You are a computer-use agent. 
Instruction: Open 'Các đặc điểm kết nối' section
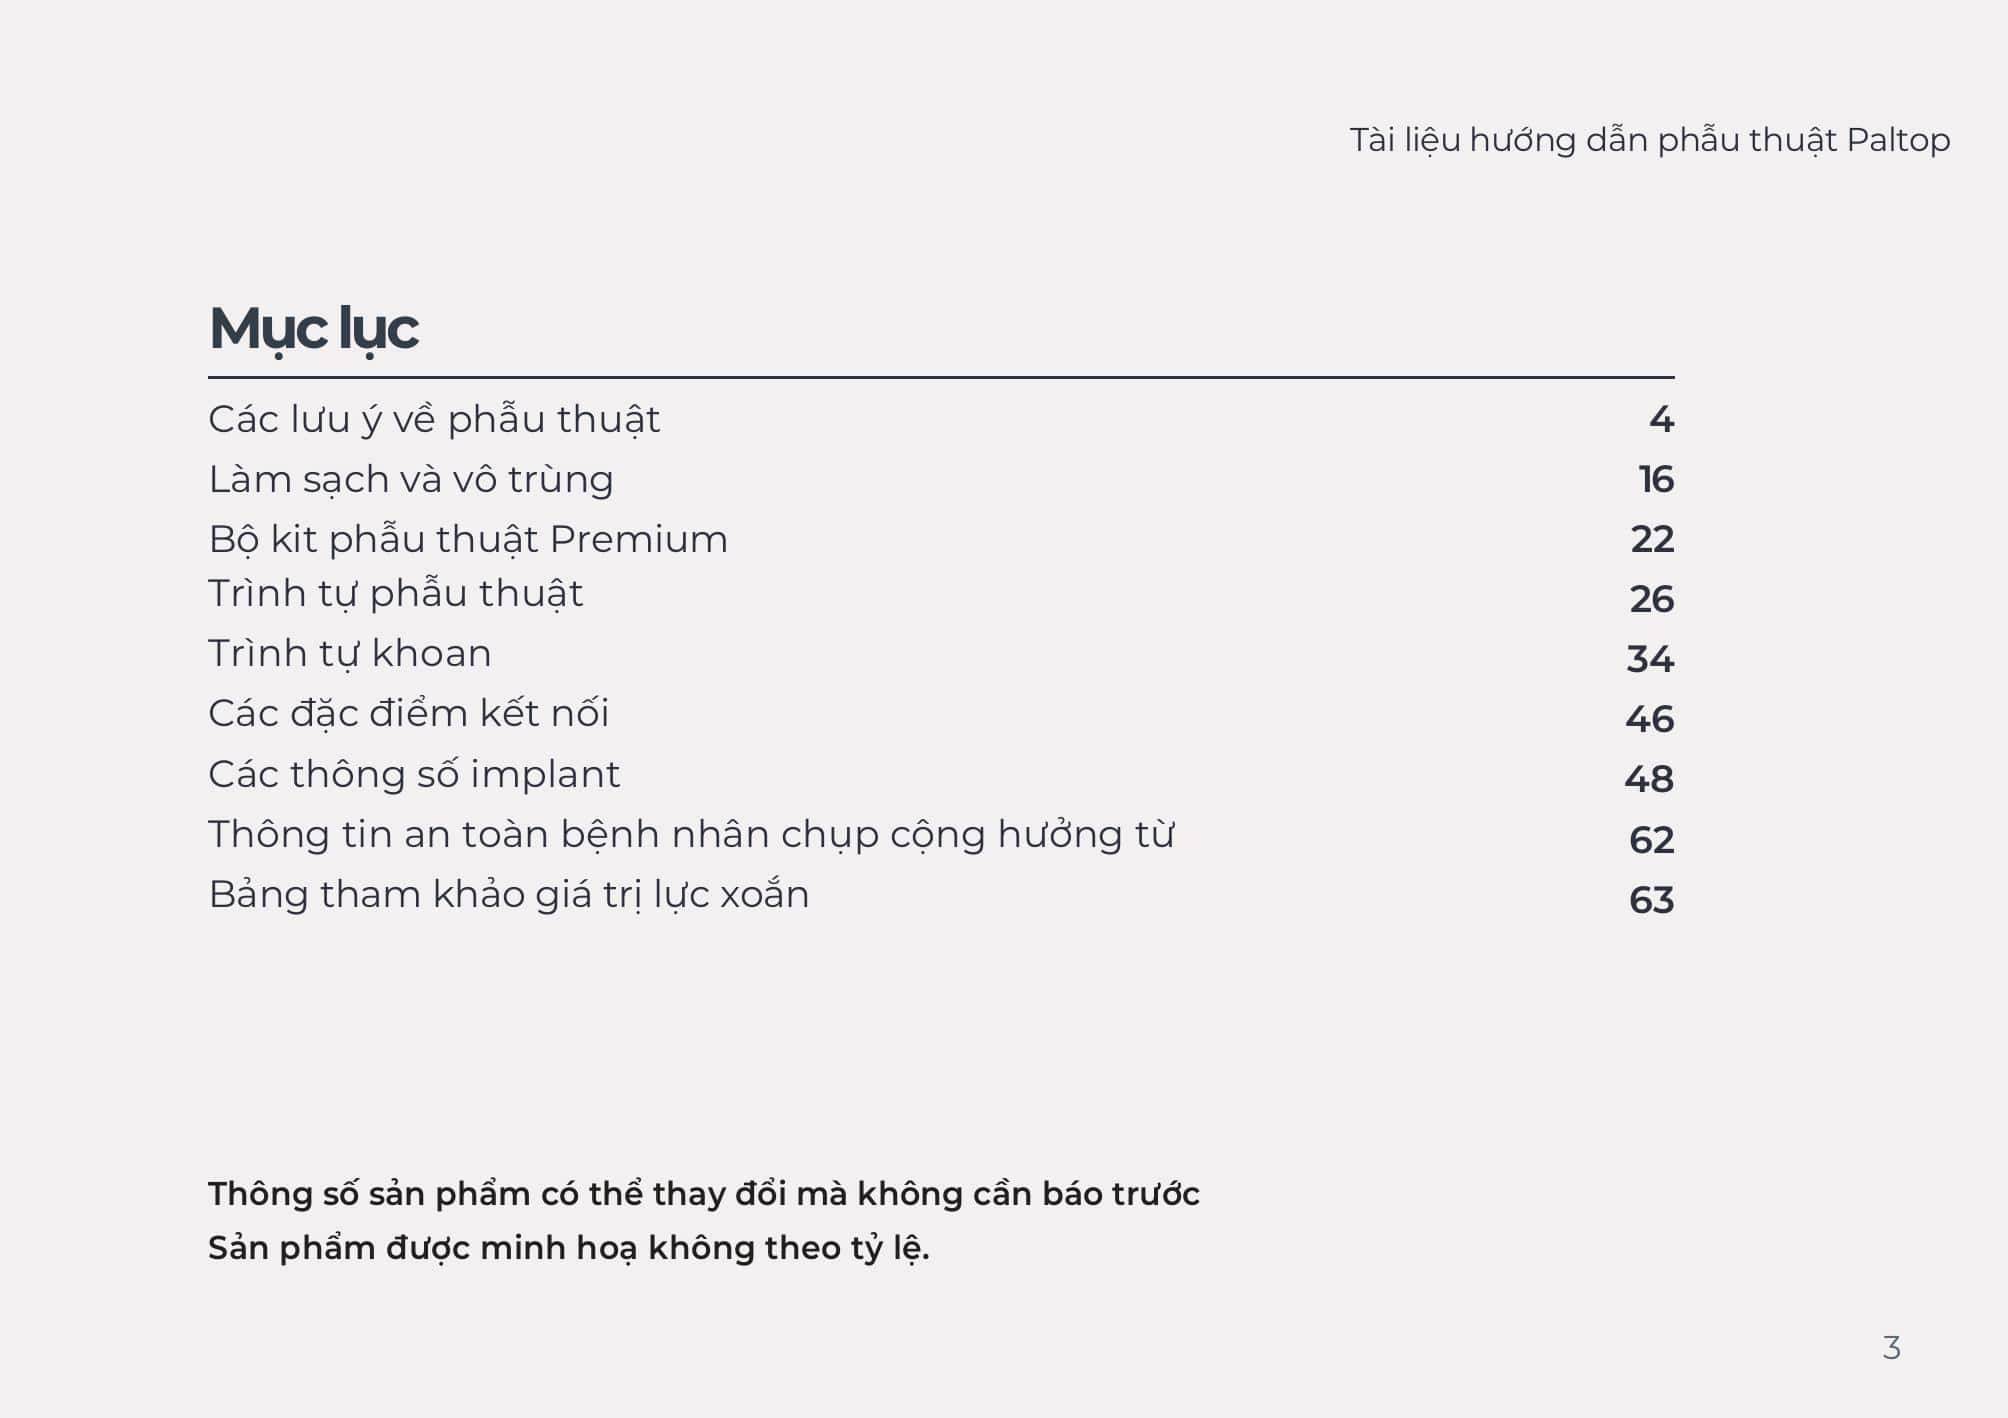click(408, 714)
